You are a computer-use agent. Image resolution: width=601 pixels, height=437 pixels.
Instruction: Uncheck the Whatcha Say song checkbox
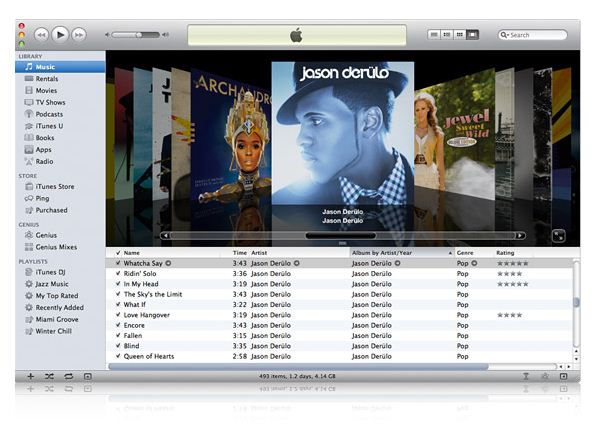pos(118,263)
